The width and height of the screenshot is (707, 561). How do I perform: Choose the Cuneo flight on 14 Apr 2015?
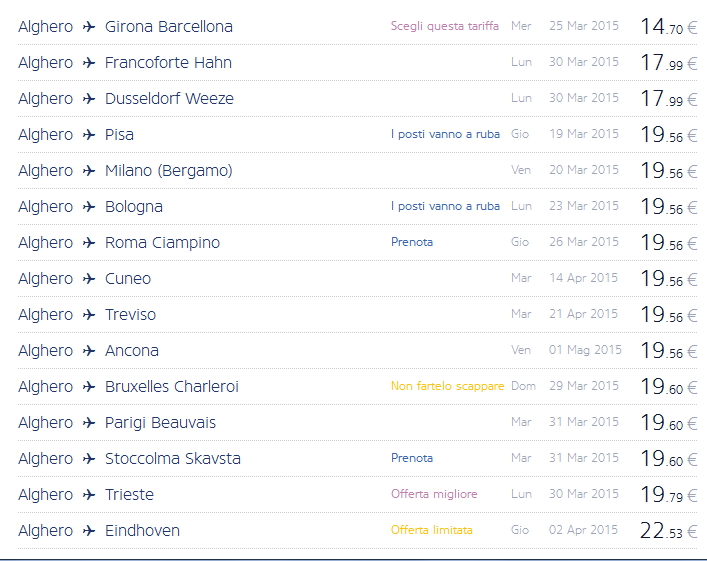point(128,279)
